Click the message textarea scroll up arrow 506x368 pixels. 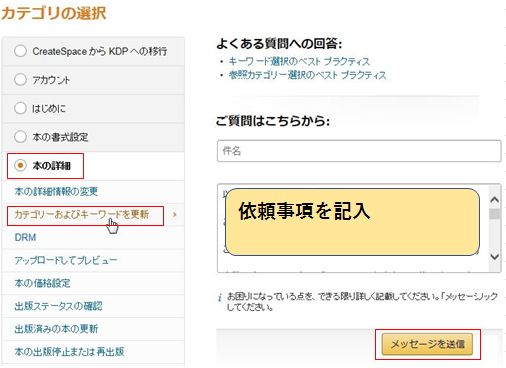[495, 199]
